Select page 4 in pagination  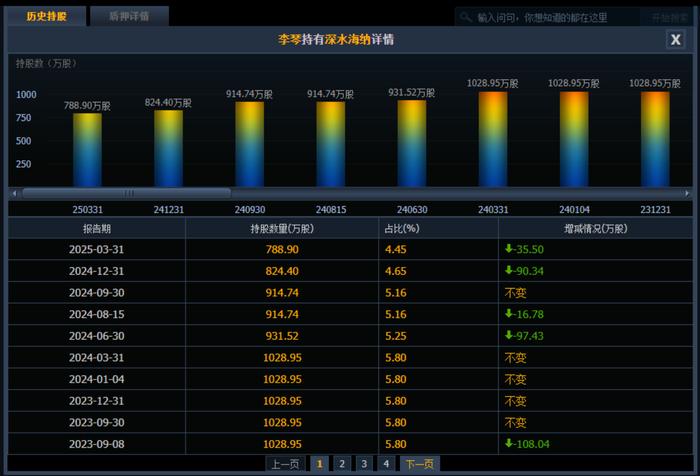(x=386, y=464)
